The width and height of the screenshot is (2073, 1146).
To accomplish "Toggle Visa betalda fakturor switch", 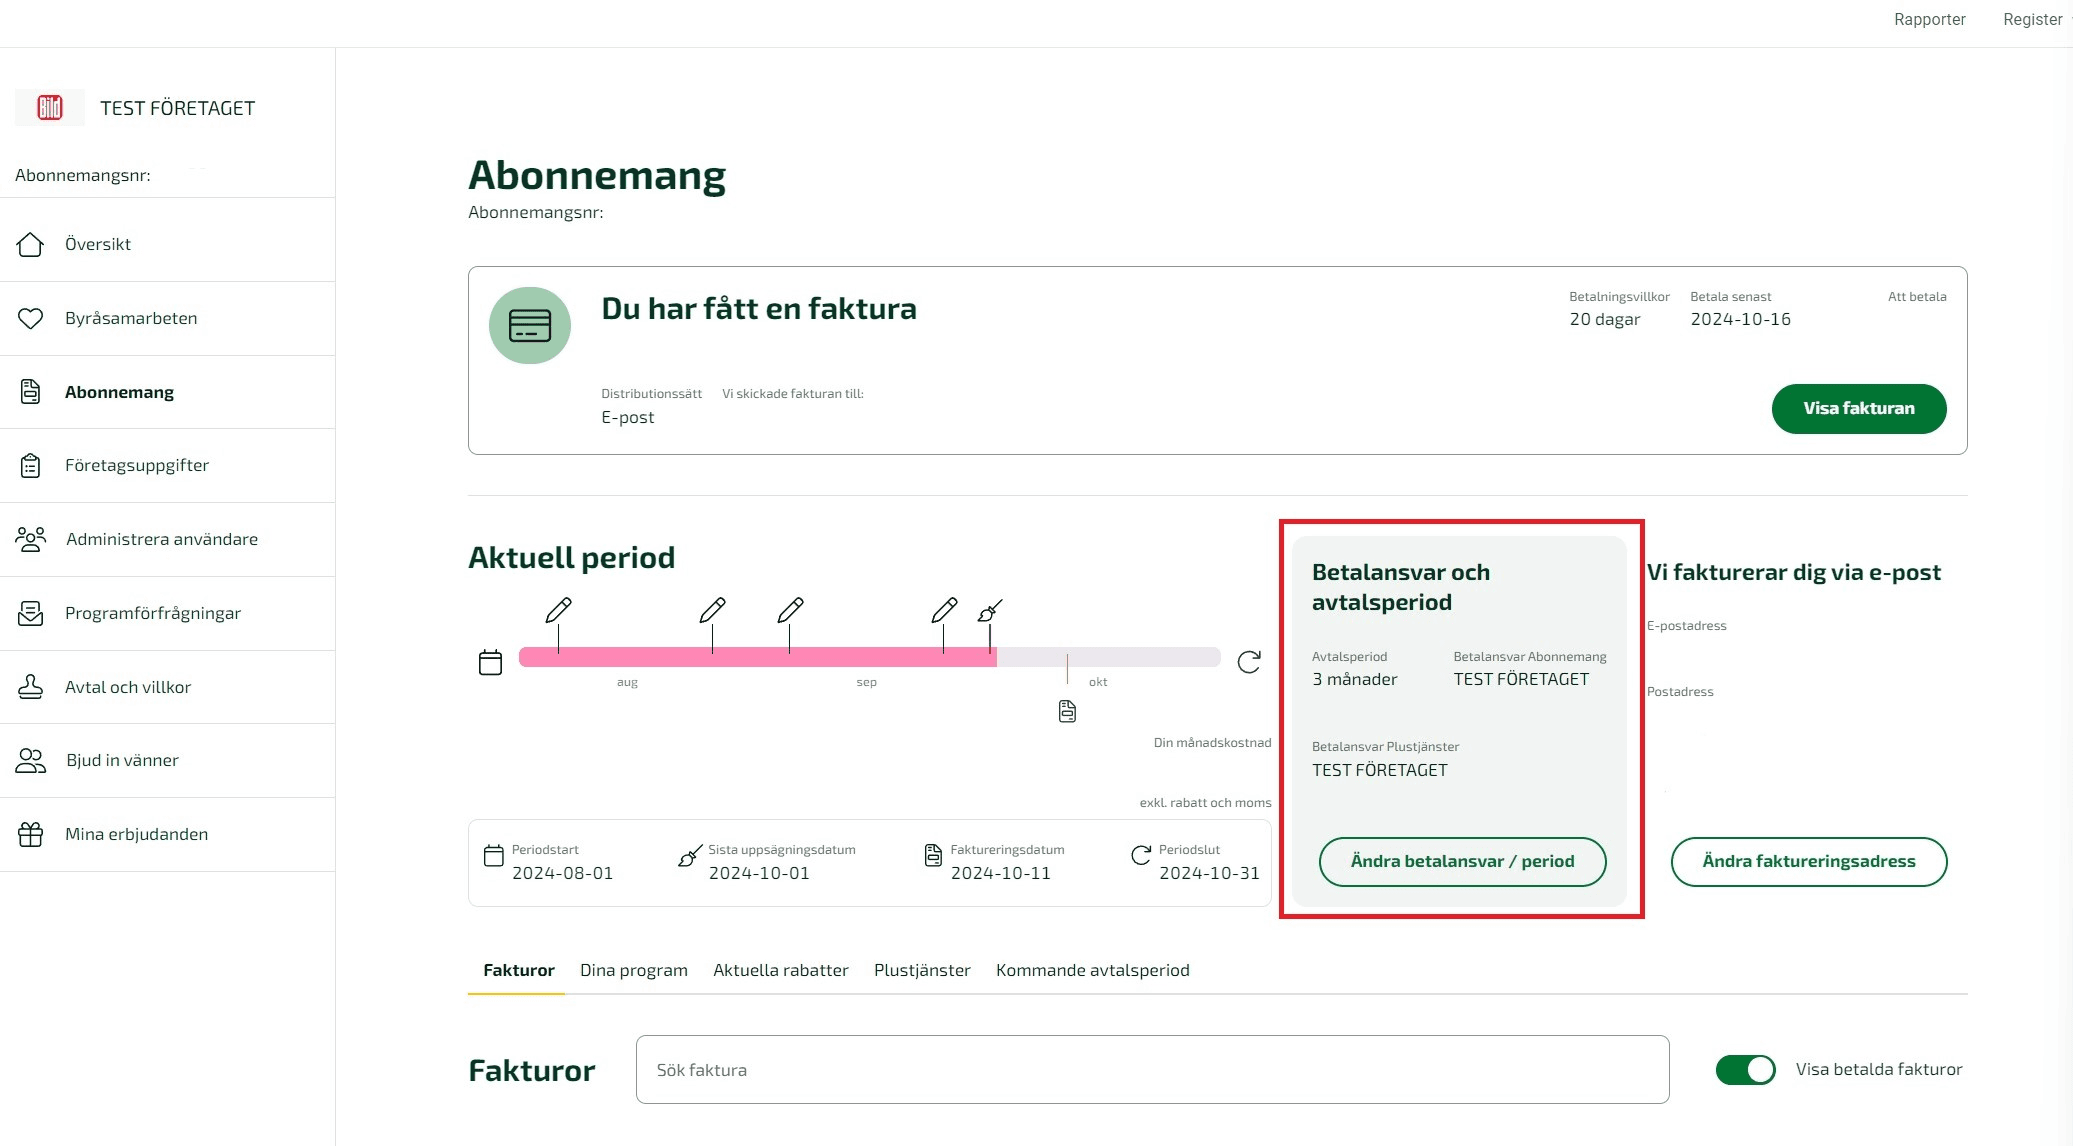I will [1745, 1070].
